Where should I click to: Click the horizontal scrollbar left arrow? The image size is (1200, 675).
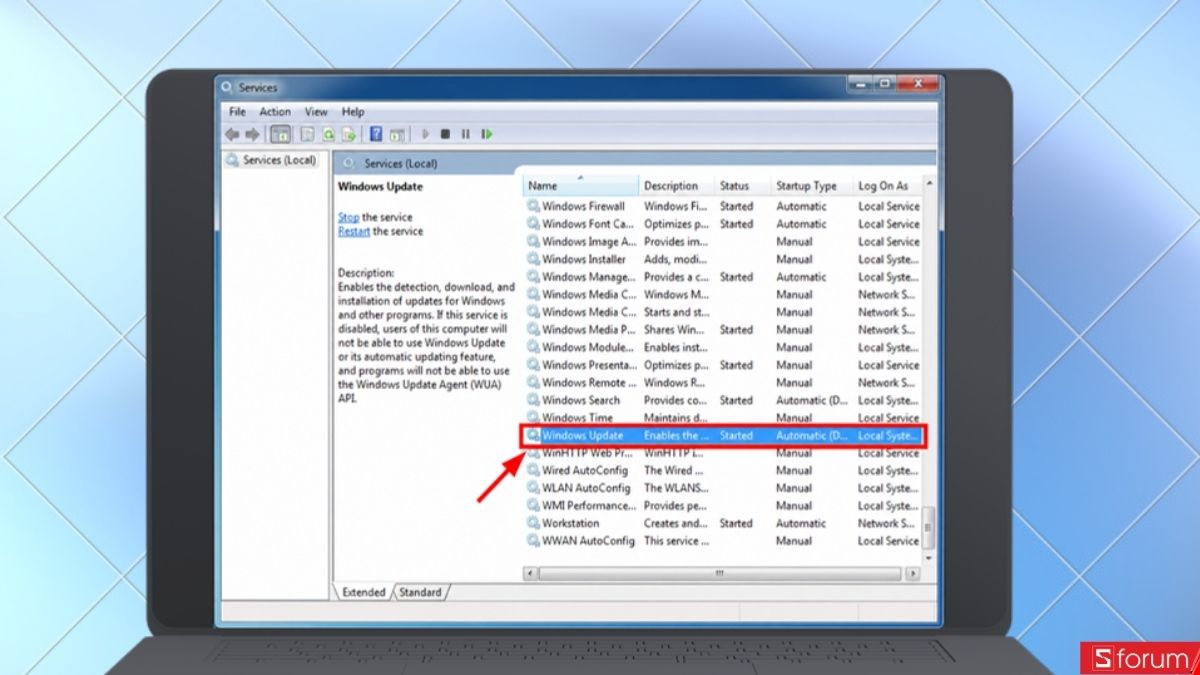532,574
